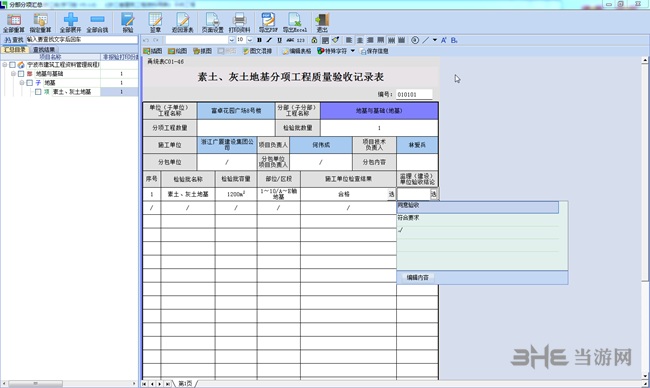Click the 编辑内容 button
Screen dimensions: 650x388
[x=417, y=278]
